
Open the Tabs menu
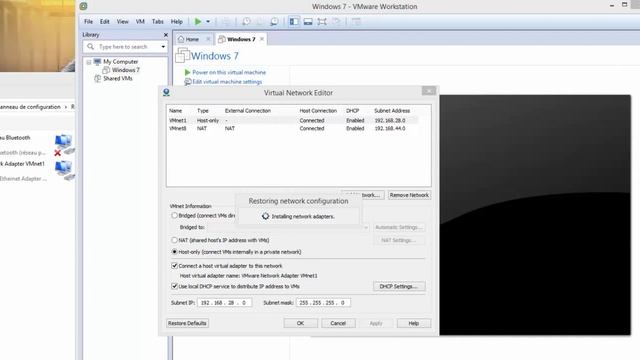[158, 22]
